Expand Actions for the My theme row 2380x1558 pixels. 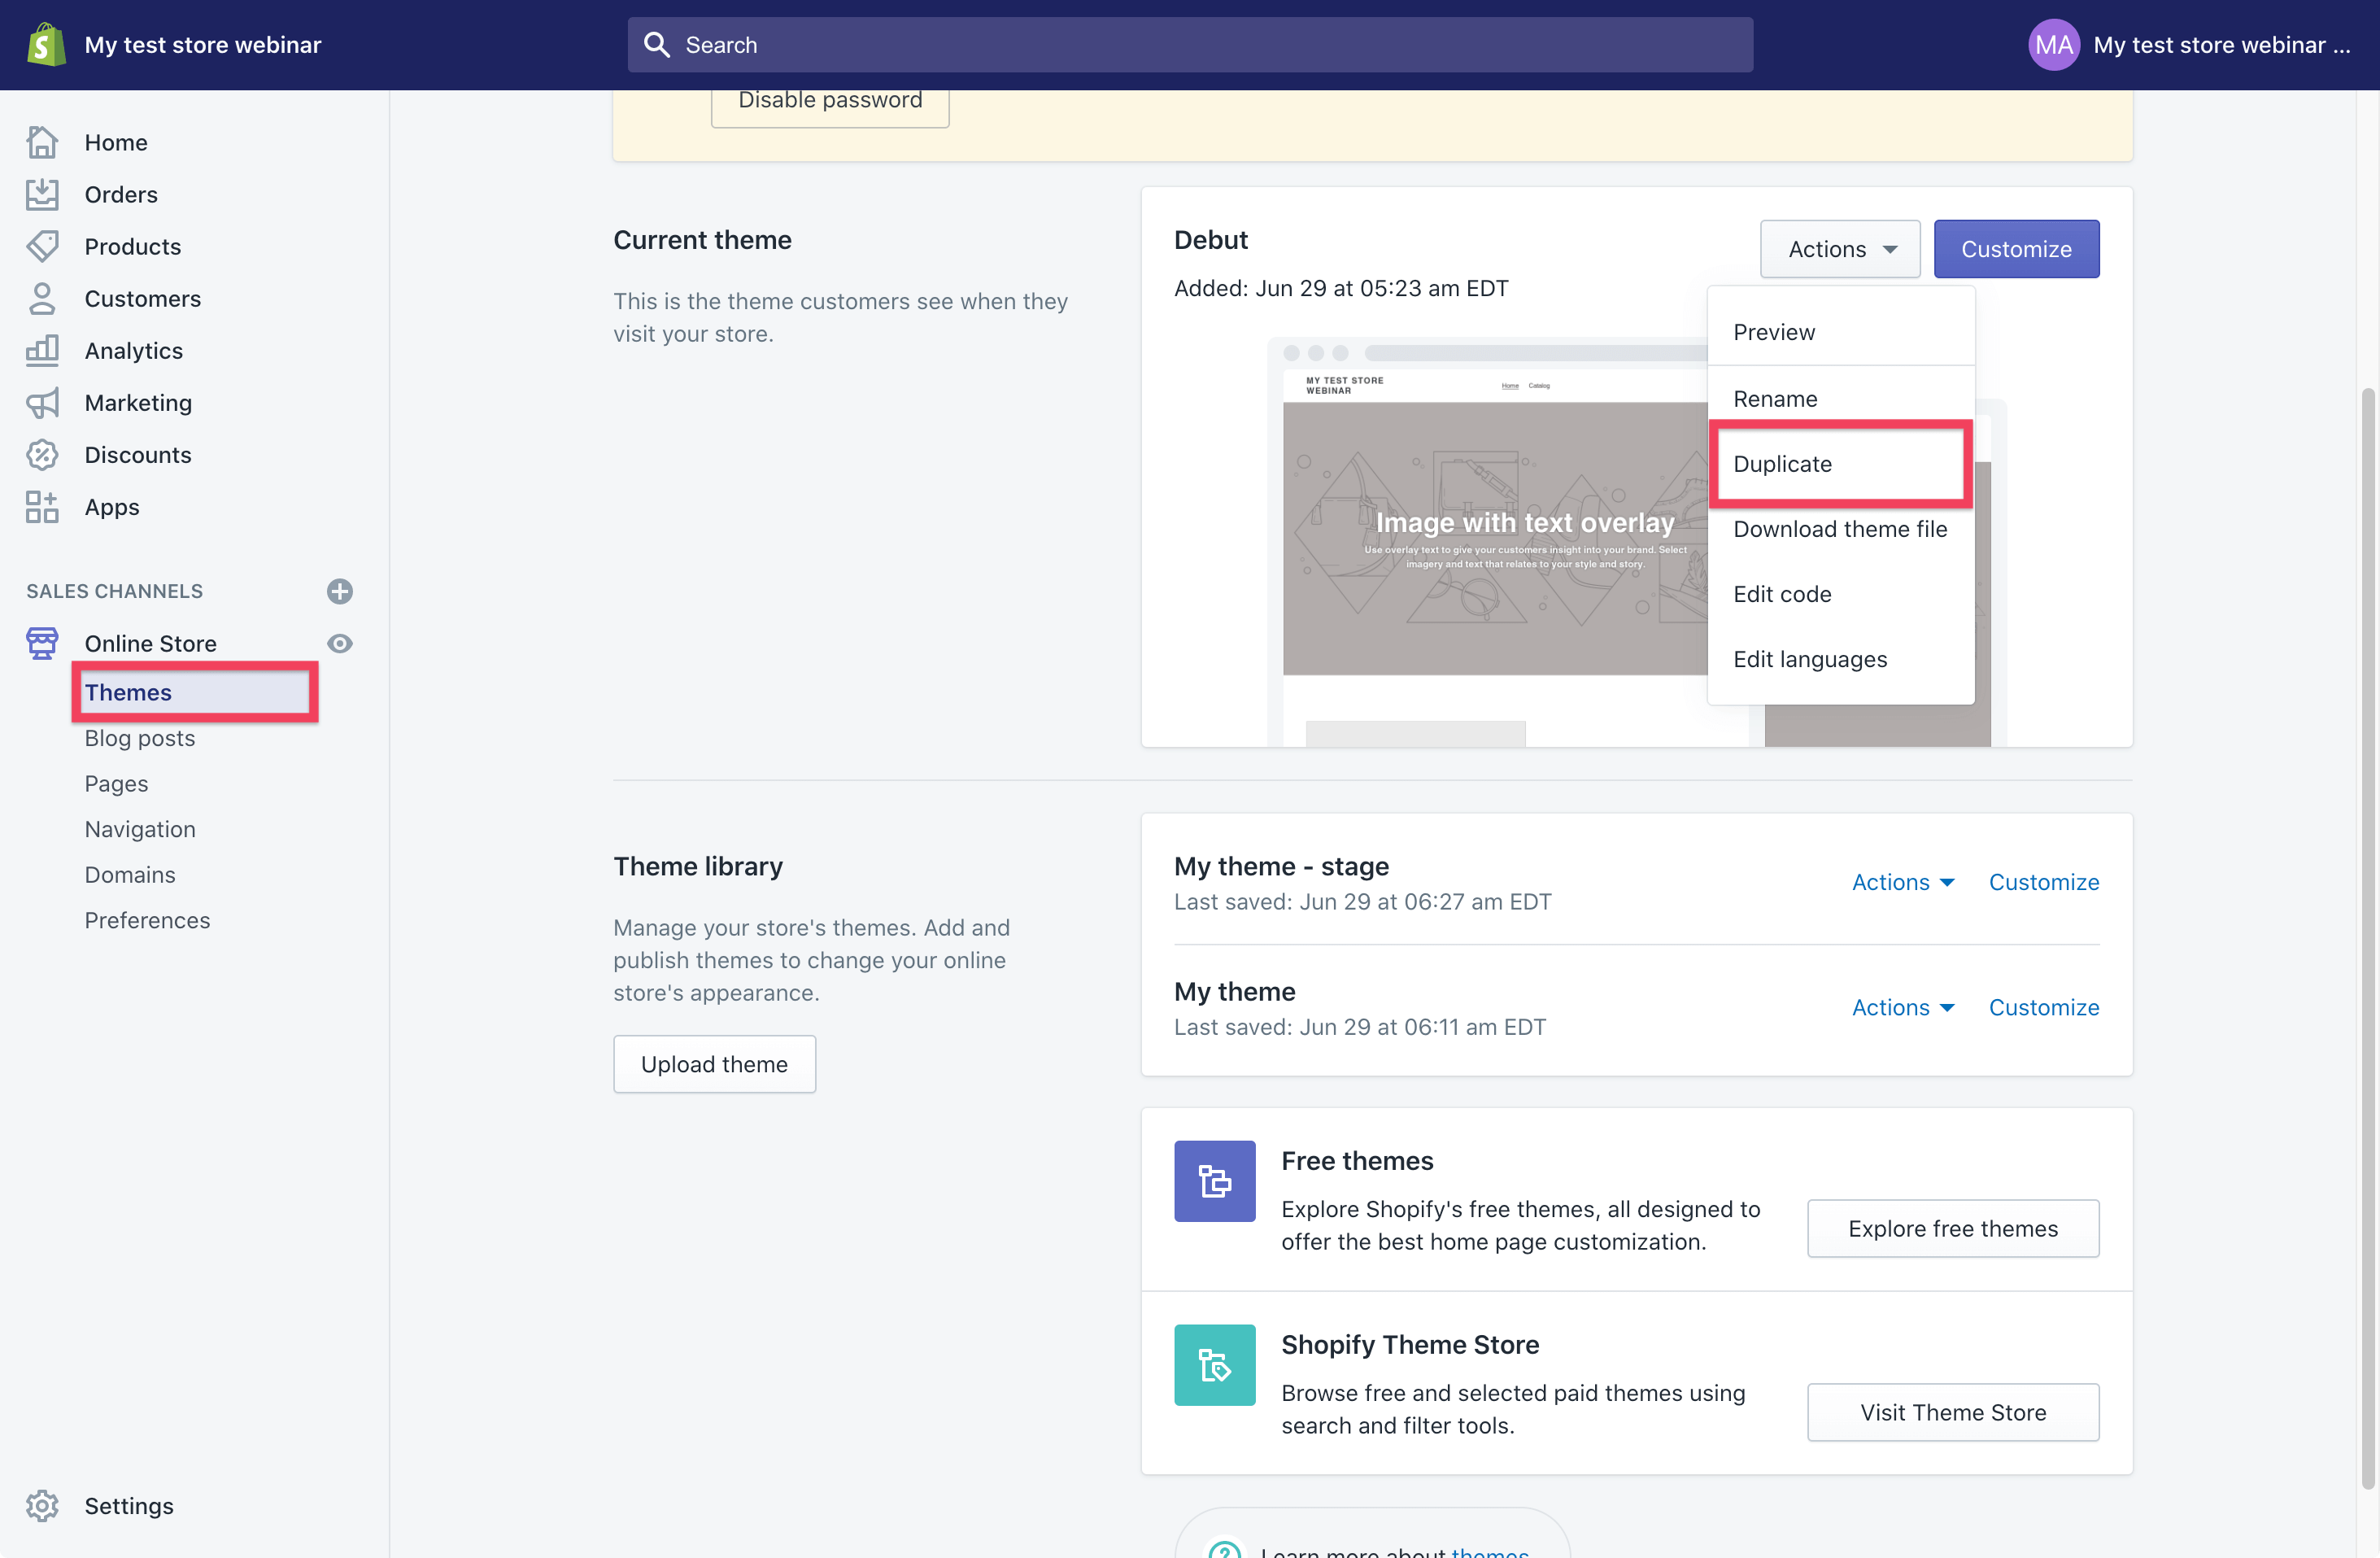pyautogui.click(x=1903, y=1007)
